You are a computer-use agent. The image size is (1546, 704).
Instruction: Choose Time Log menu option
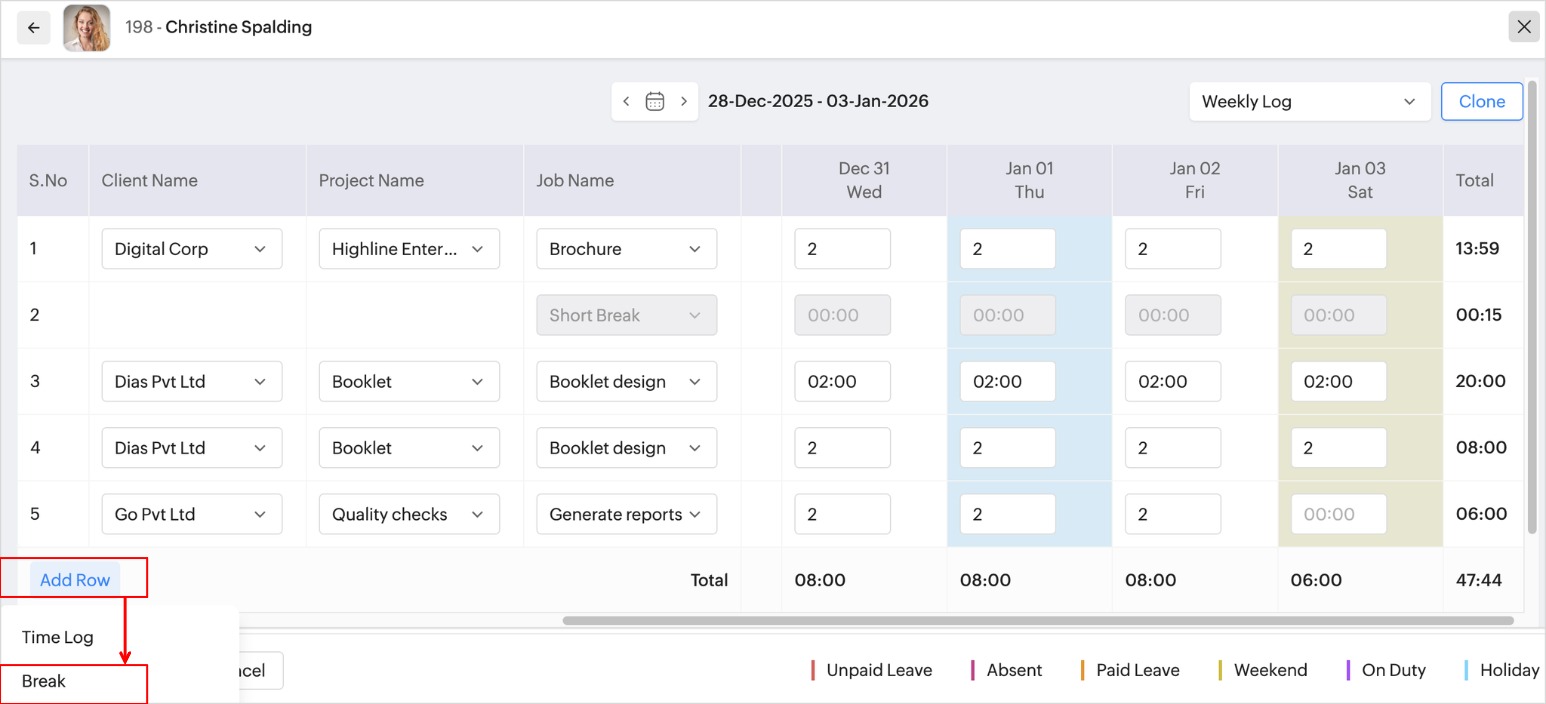click(58, 637)
